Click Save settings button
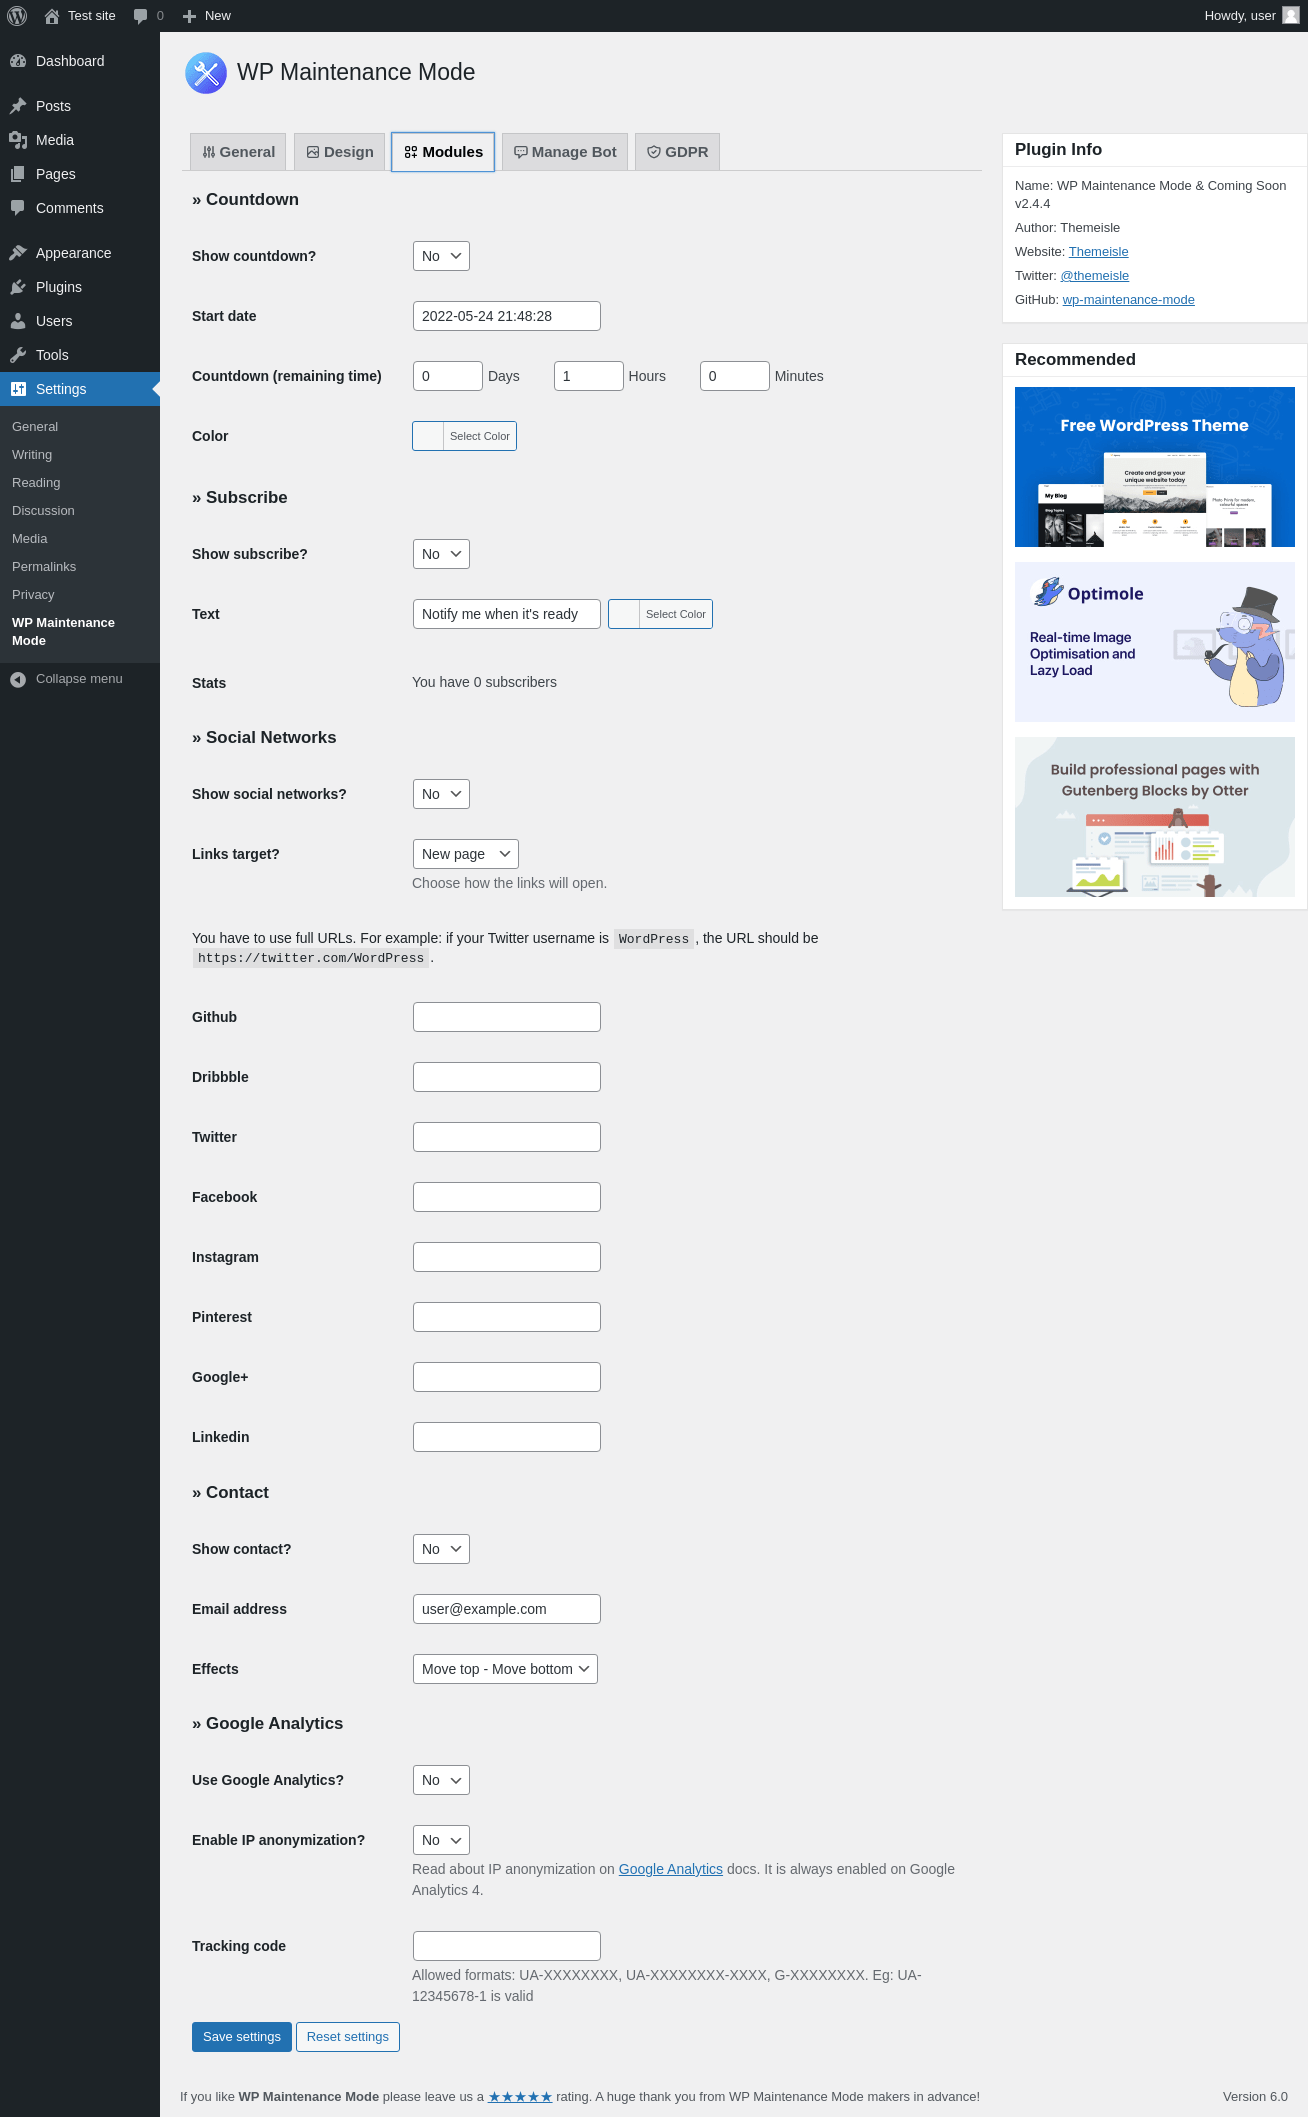The image size is (1308, 2117). click(x=242, y=2037)
